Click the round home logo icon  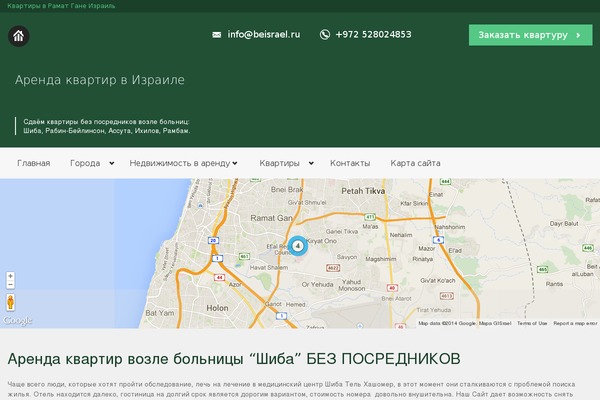[x=19, y=36]
